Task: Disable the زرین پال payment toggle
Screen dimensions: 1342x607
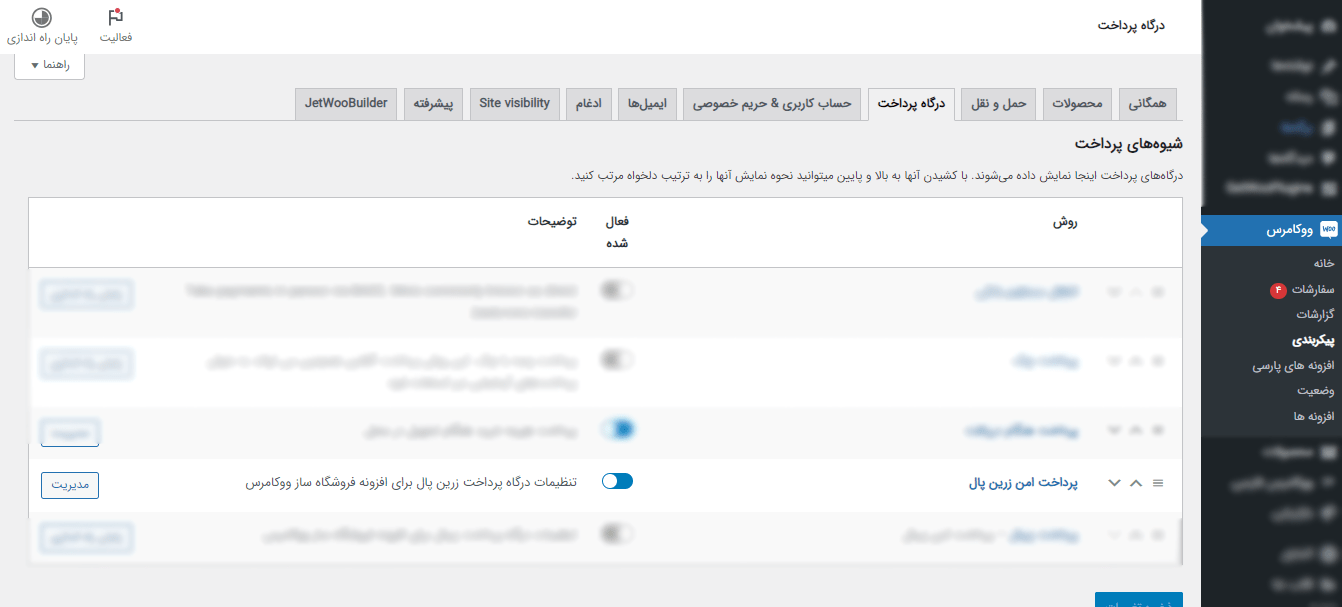Action: coord(617,480)
